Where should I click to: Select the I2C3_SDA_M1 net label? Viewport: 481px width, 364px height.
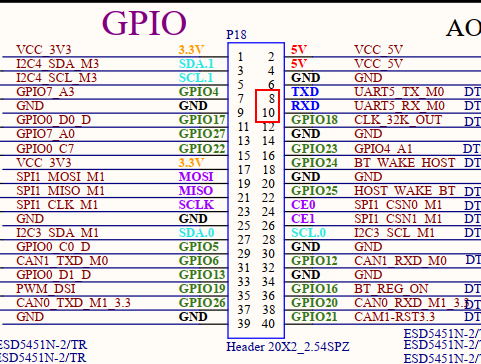click(x=58, y=232)
